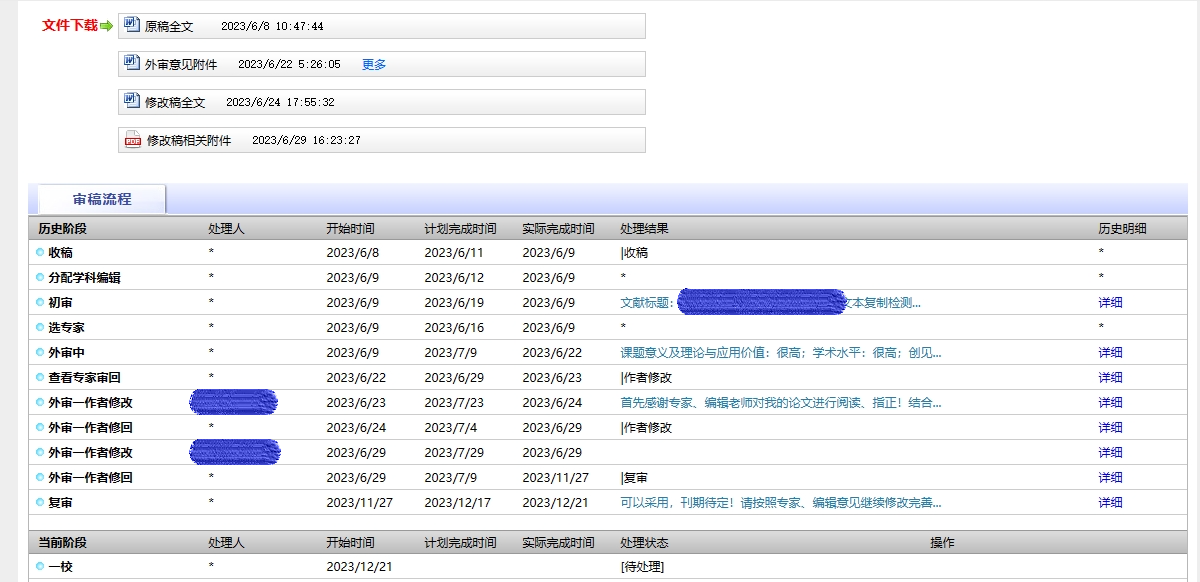The width and height of the screenshot is (1200, 582).
Task: Open 详细 for the 初审 row
Action: coord(1110,303)
